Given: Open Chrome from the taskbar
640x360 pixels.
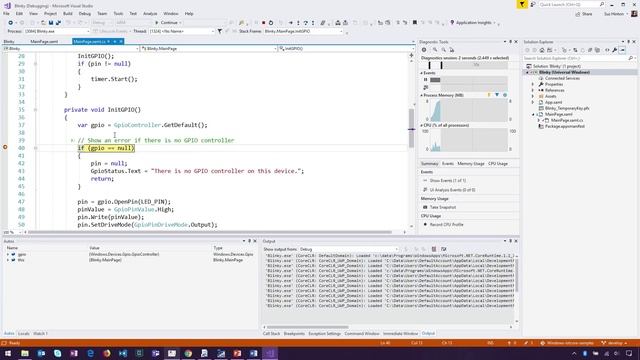Looking at the screenshot, I should click(x=188, y=353).
